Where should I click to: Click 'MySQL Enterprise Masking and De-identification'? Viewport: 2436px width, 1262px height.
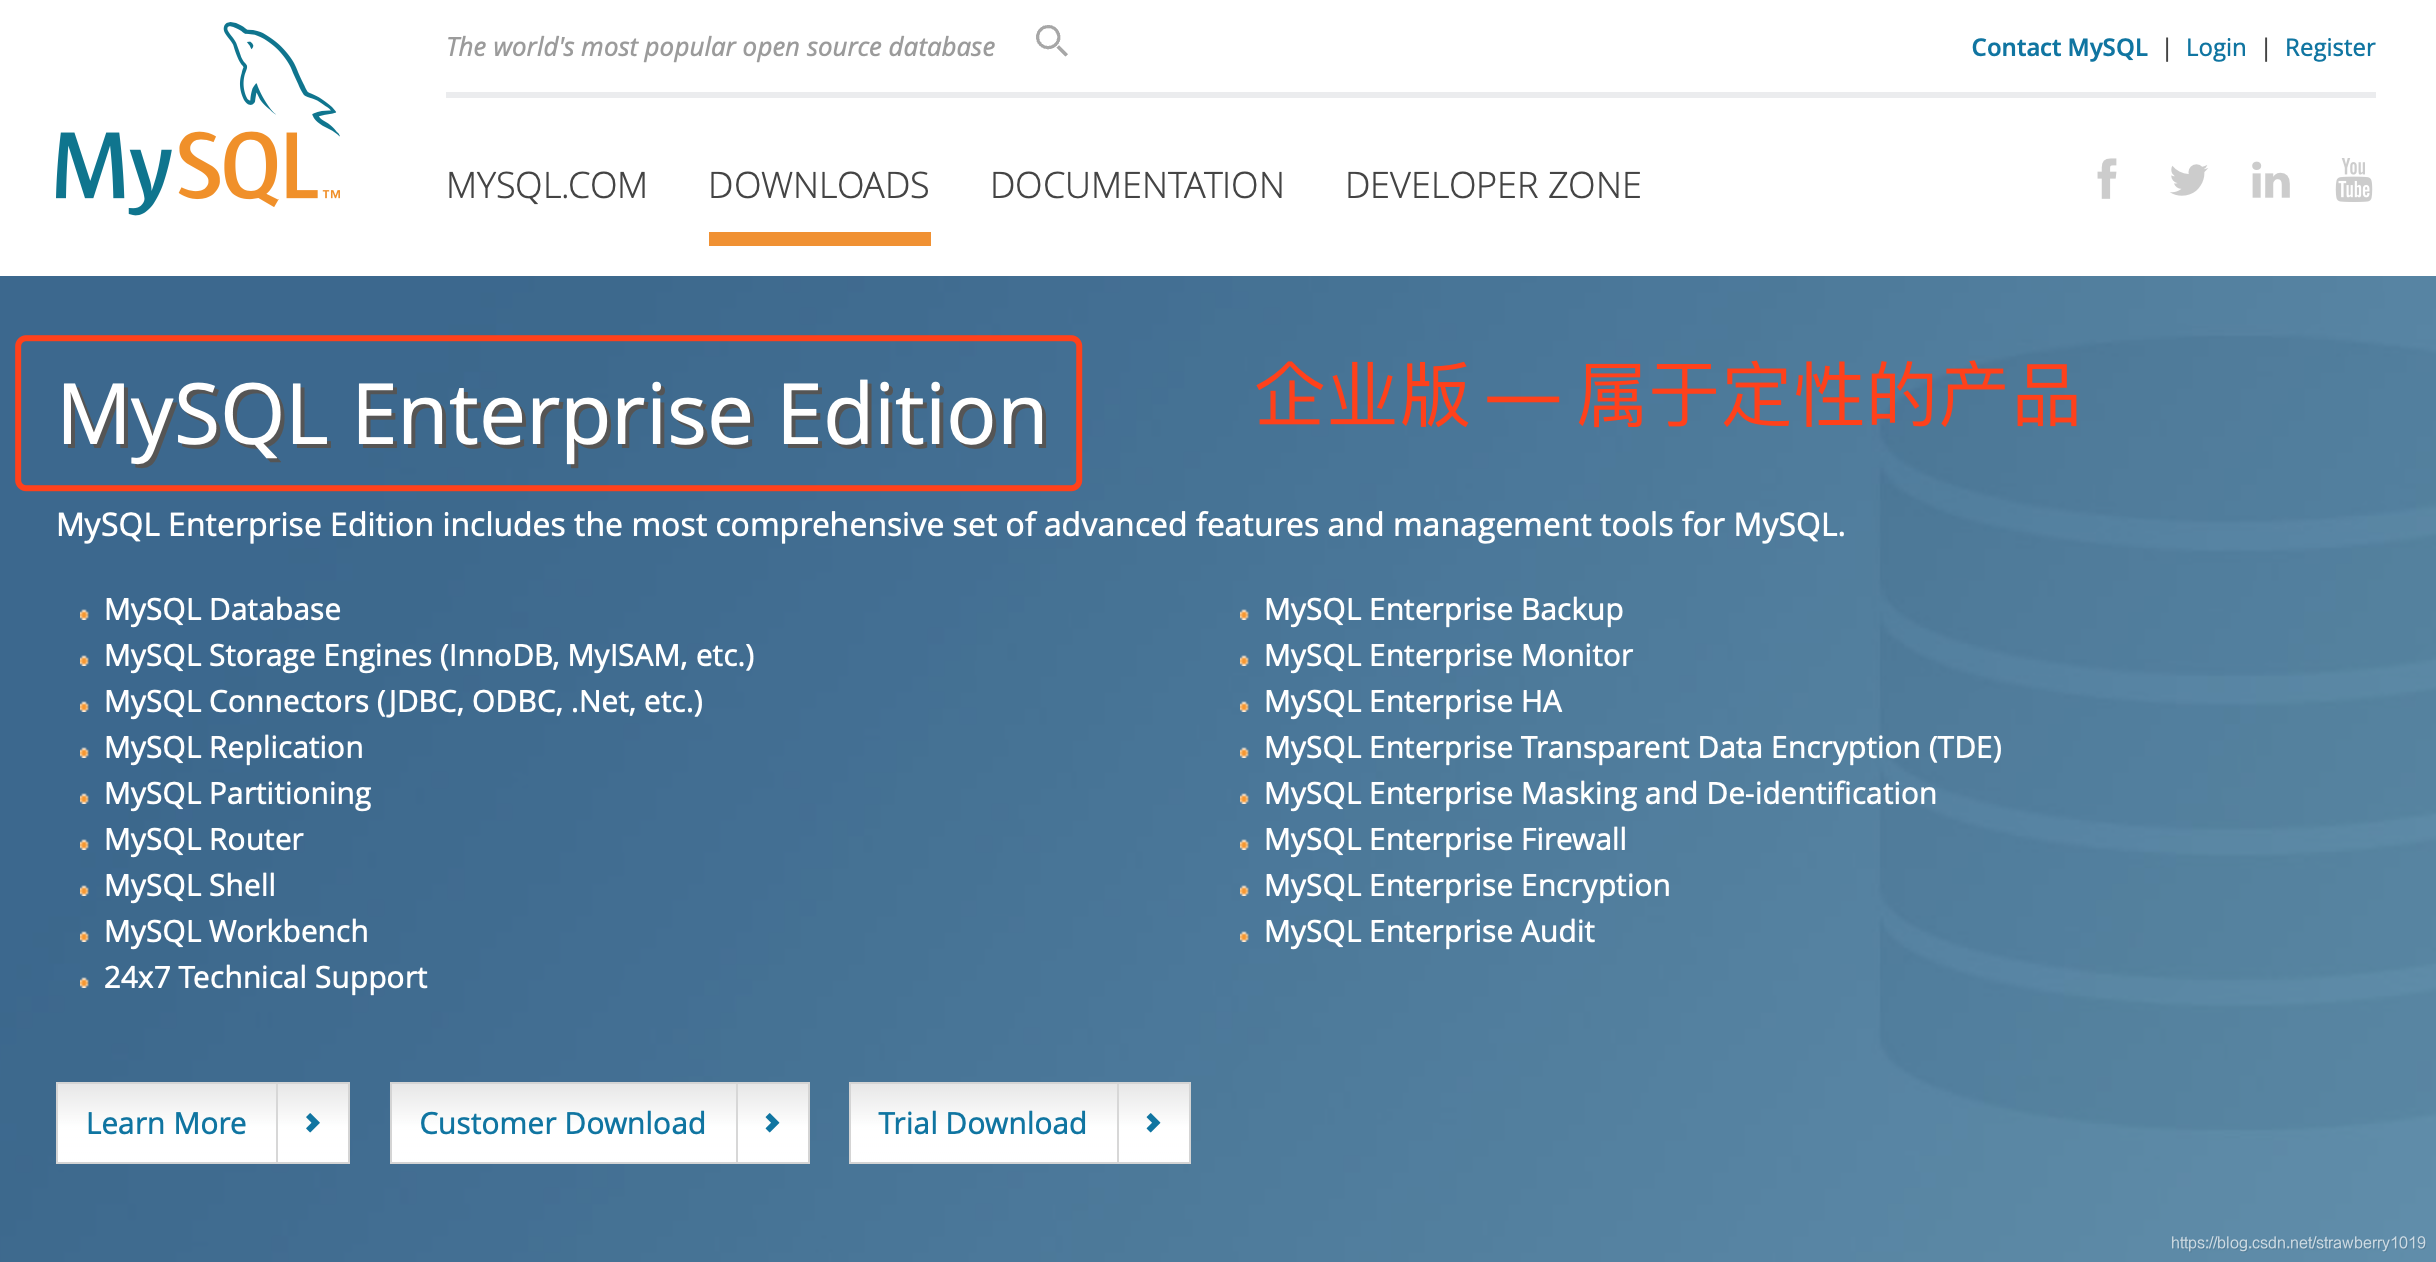(x=1600, y=793)
